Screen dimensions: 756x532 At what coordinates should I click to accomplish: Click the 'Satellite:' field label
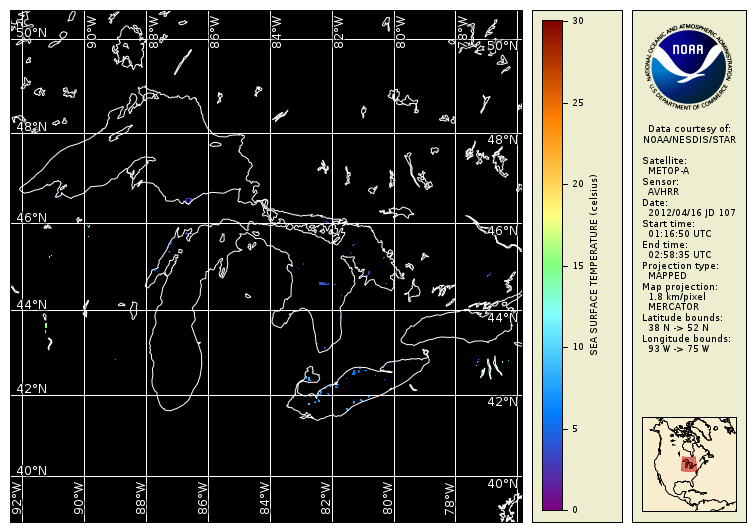pyautogui.click(x=664, y=161)
